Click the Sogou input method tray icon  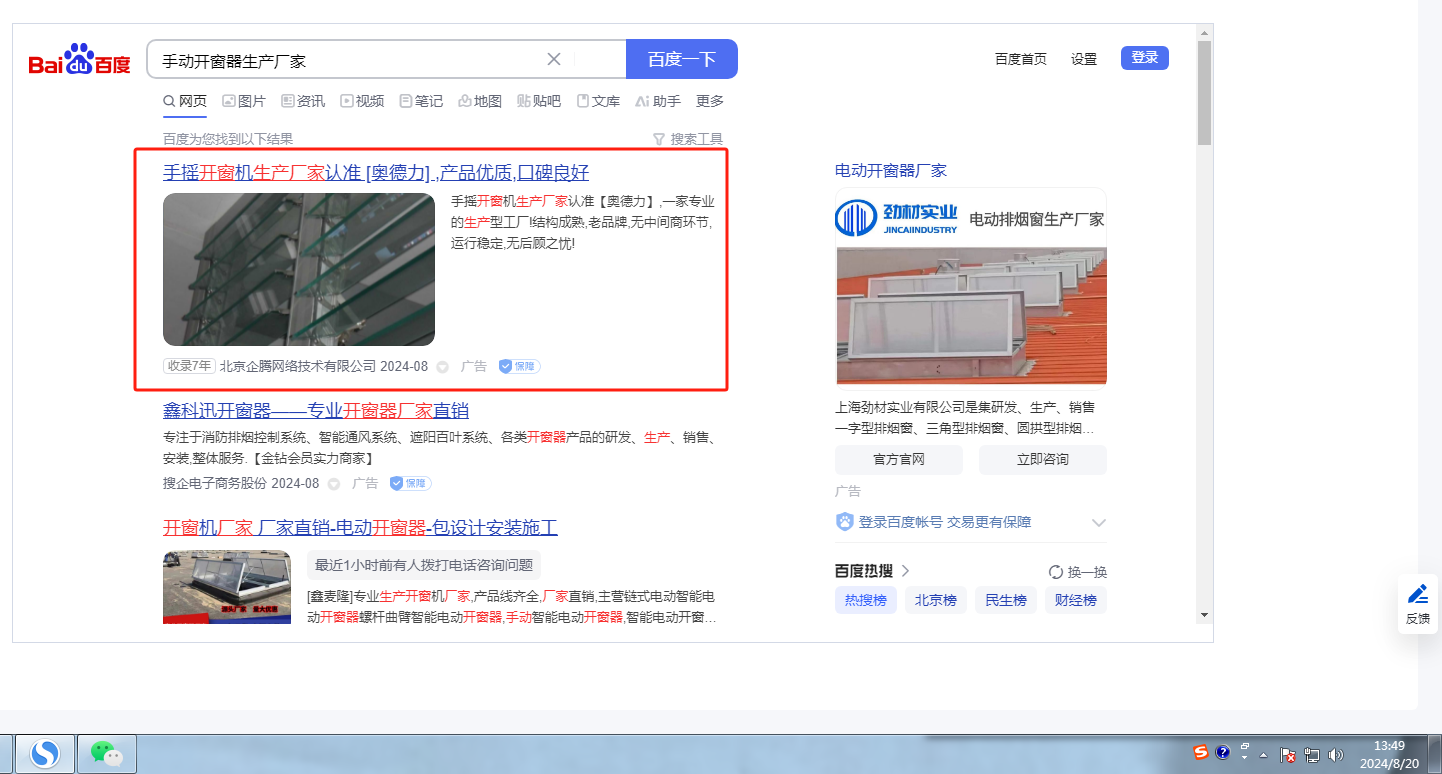(x=1201, y=752)
